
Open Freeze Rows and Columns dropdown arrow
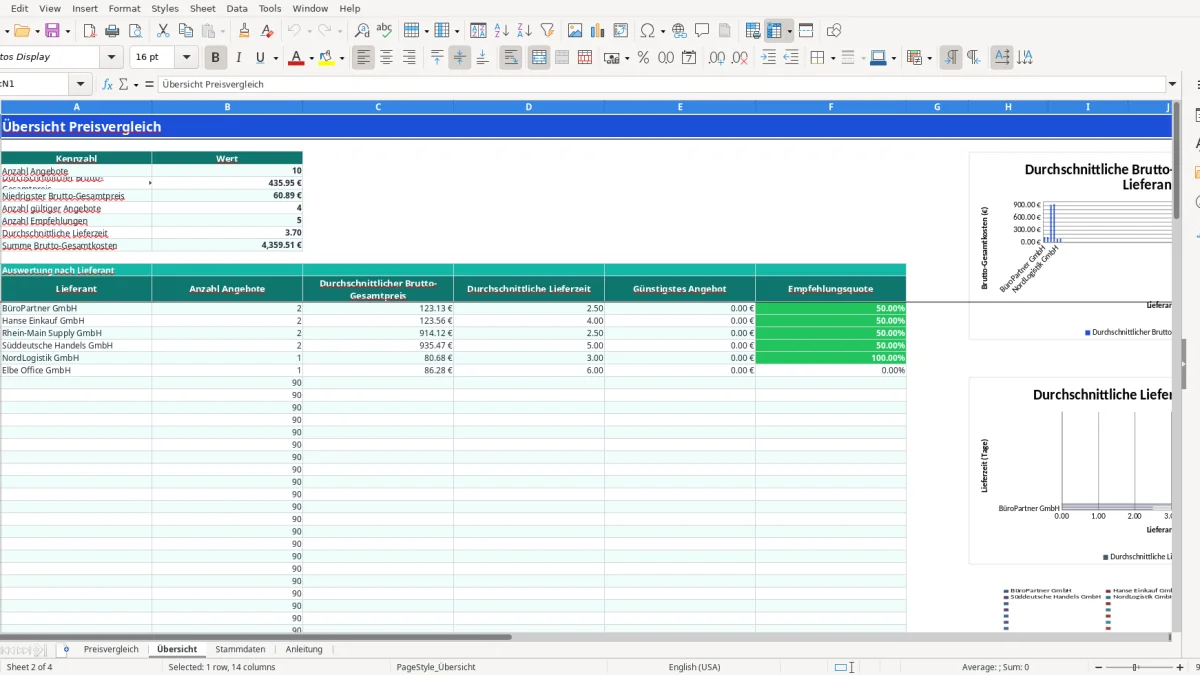789,31
